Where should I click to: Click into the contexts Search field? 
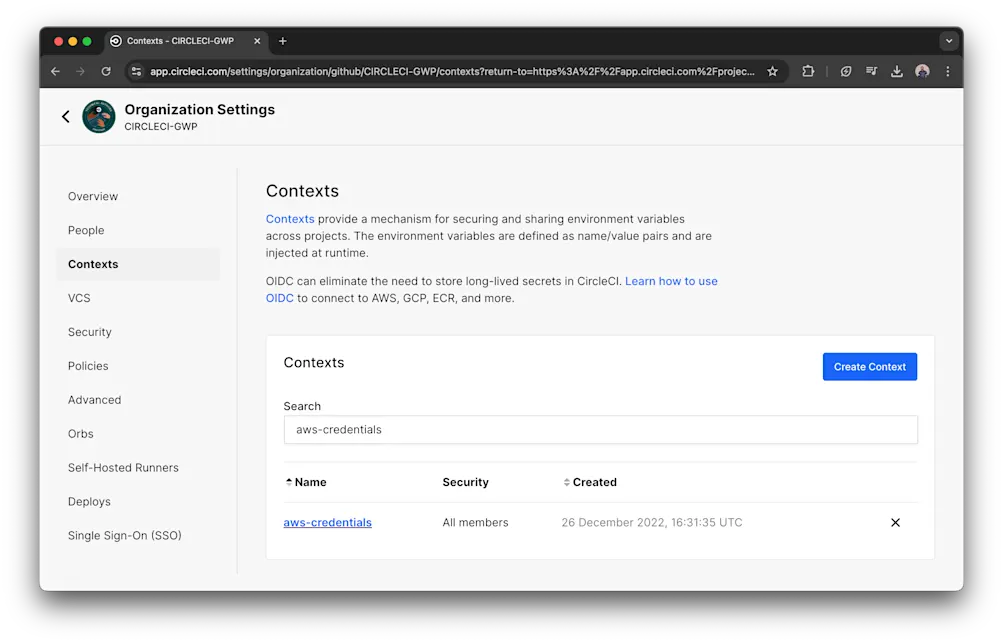point(600,430)
